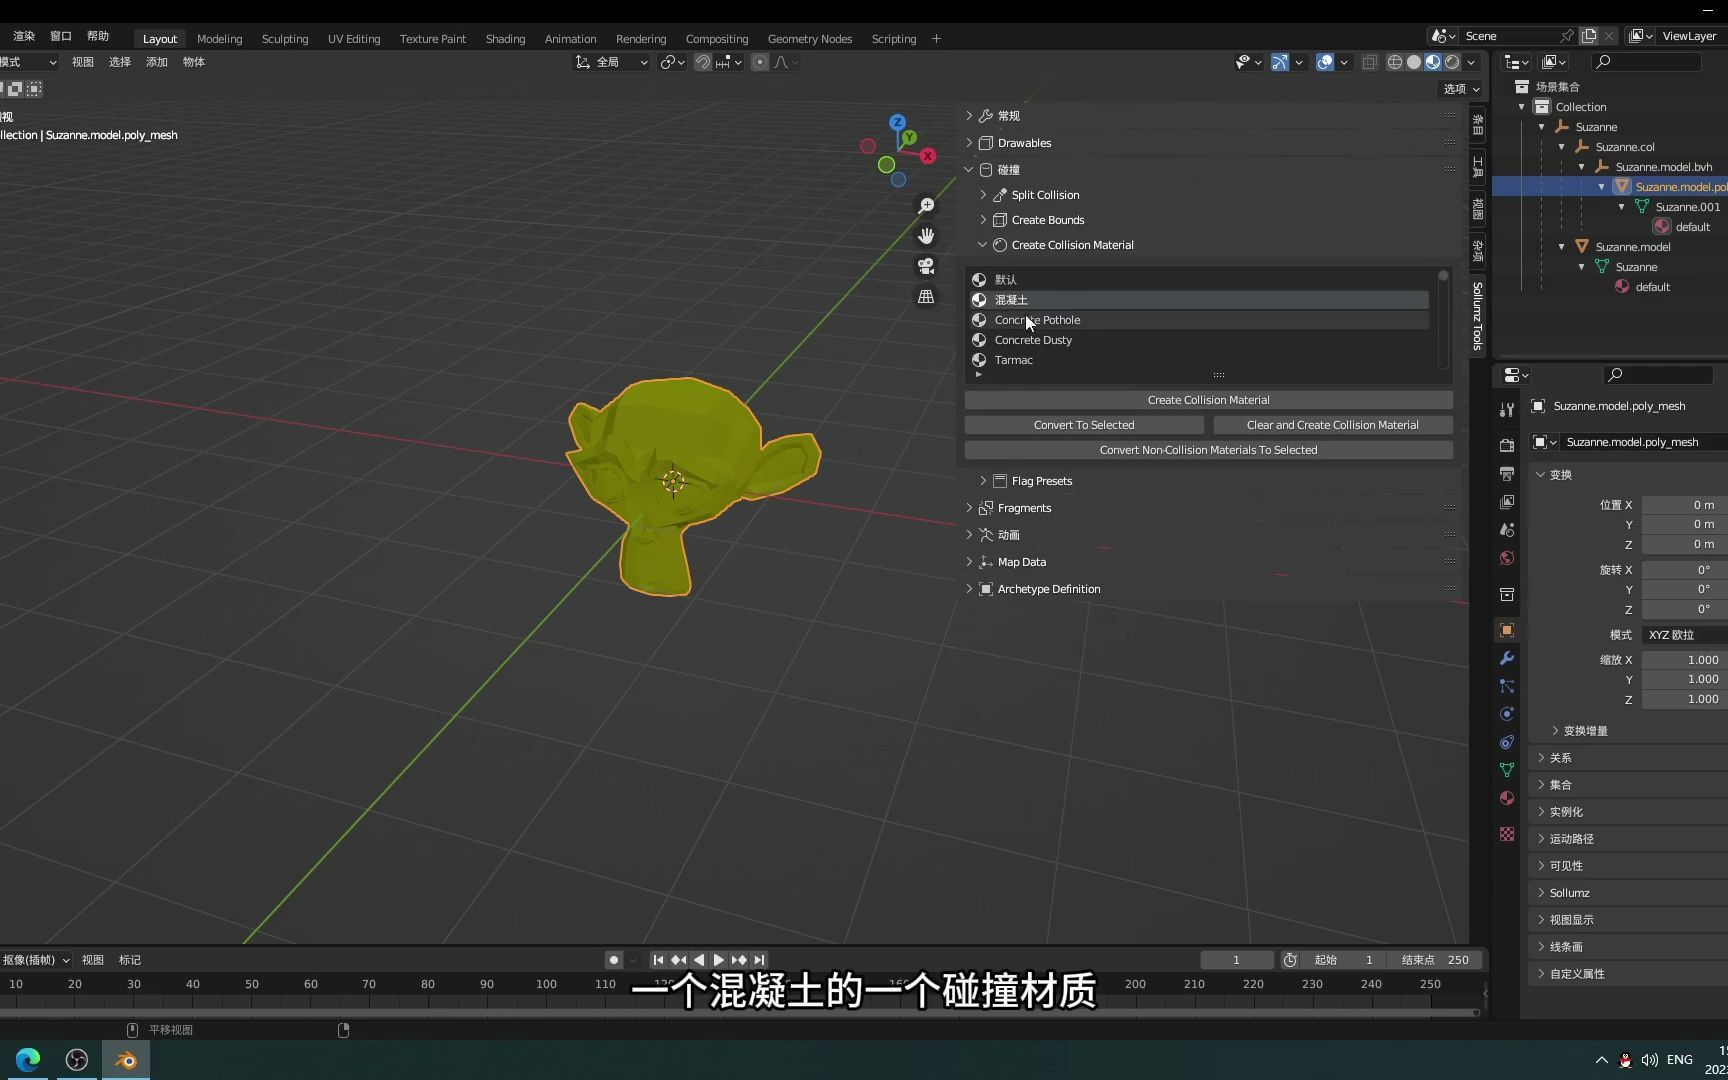This screenshot has width=1728, height=1080.
Task: Switch to the Geometry Nodes workspace tab
Action: (x=810, y=39)
